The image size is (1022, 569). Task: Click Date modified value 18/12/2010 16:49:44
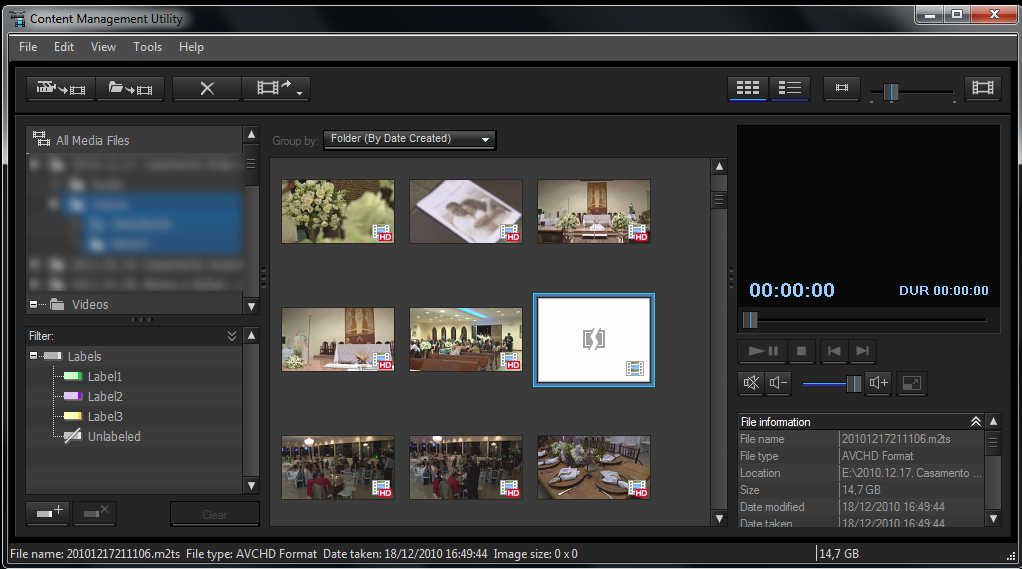893,506
